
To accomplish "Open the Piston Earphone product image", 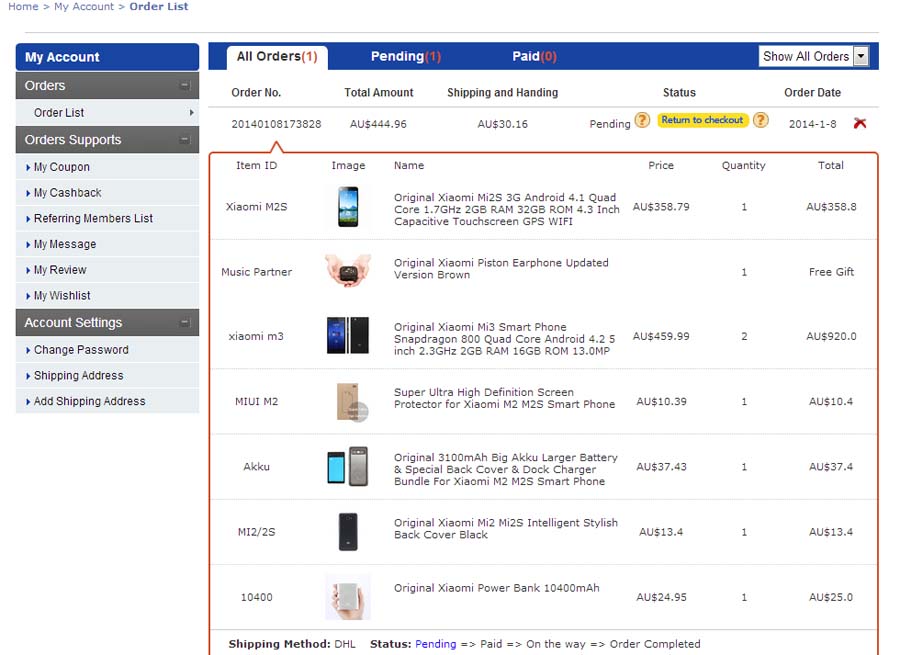I will [x=347, y=270].
